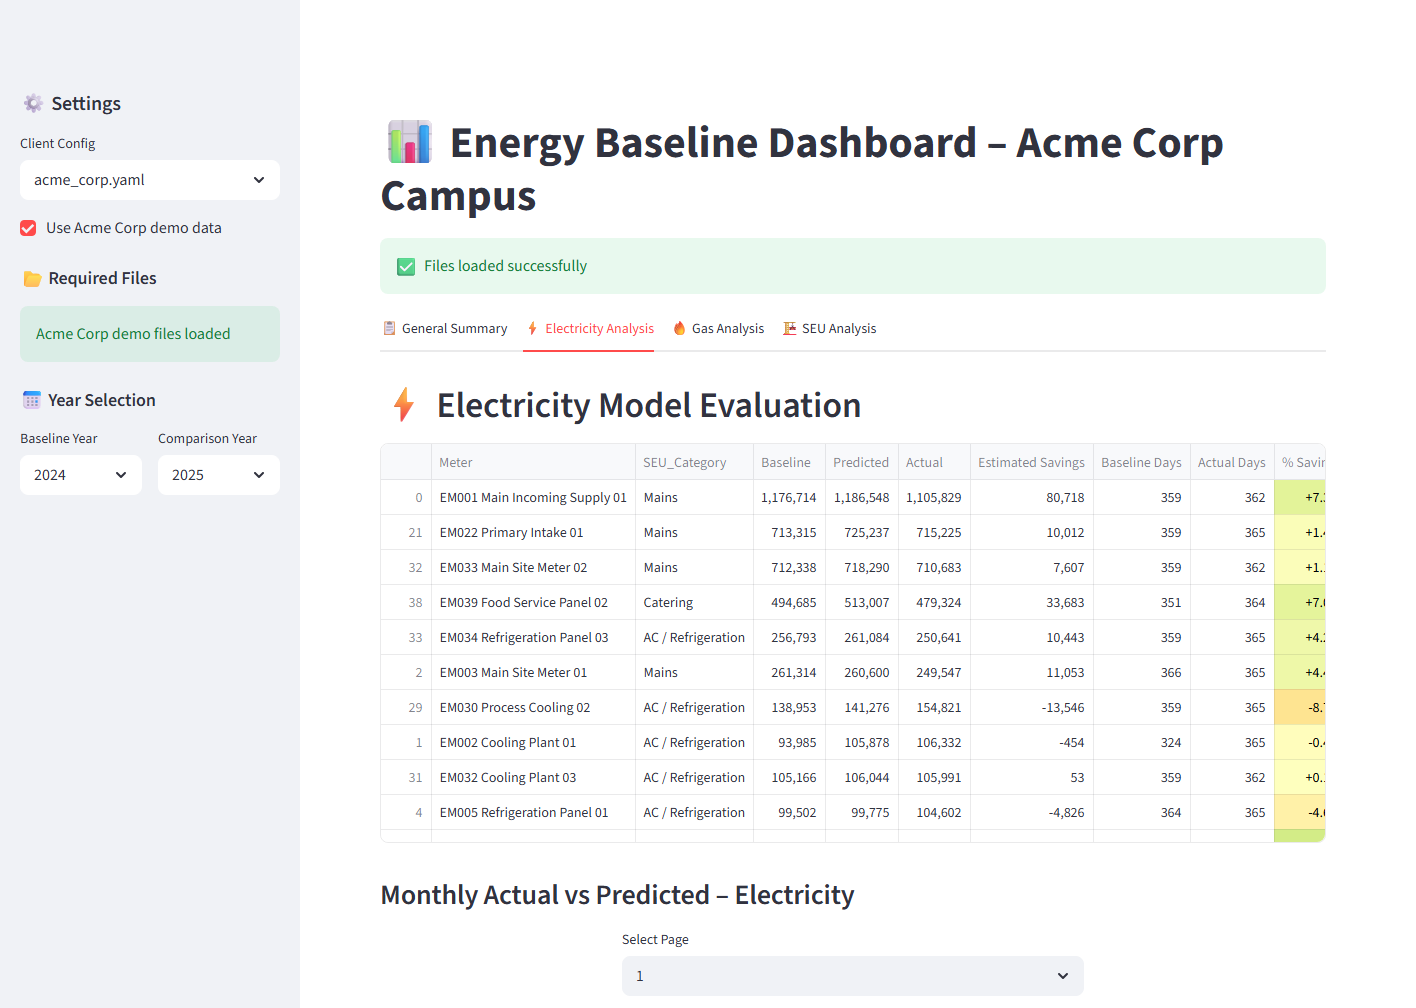
Task: Sort table by Estimated Savings column header
Action: (x=1031, y=462)
